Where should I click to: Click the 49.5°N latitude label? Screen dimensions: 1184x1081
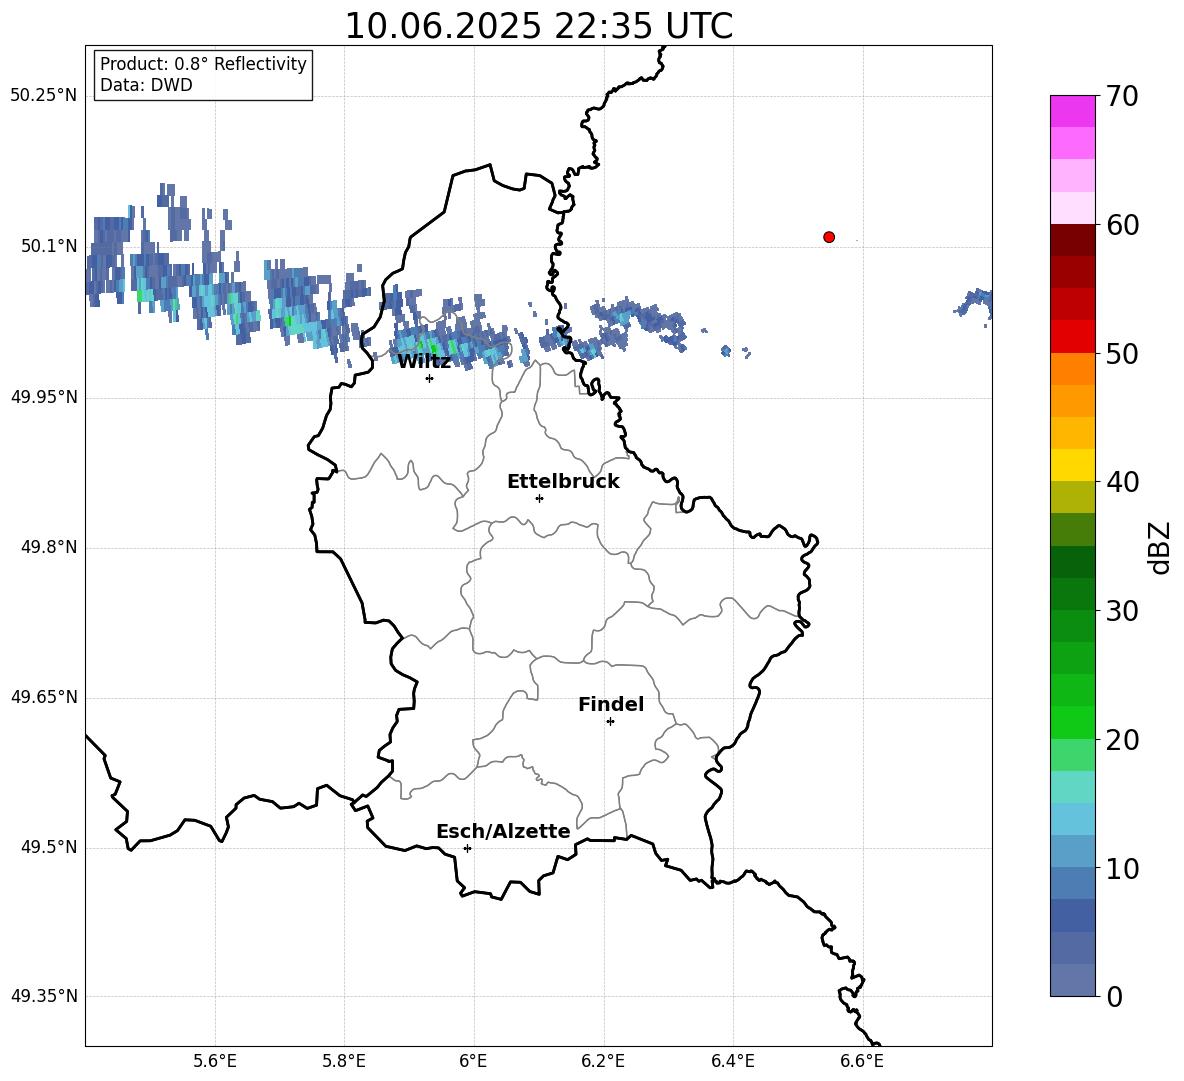click(x=48, y=847)
